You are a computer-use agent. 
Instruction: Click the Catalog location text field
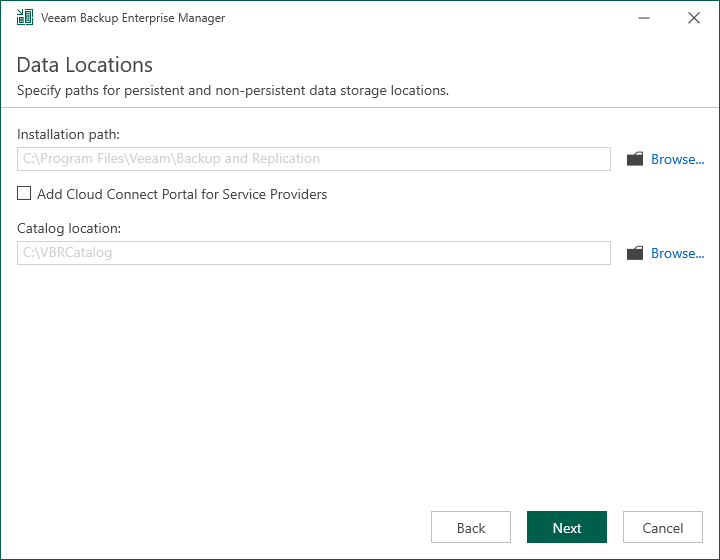314,253
